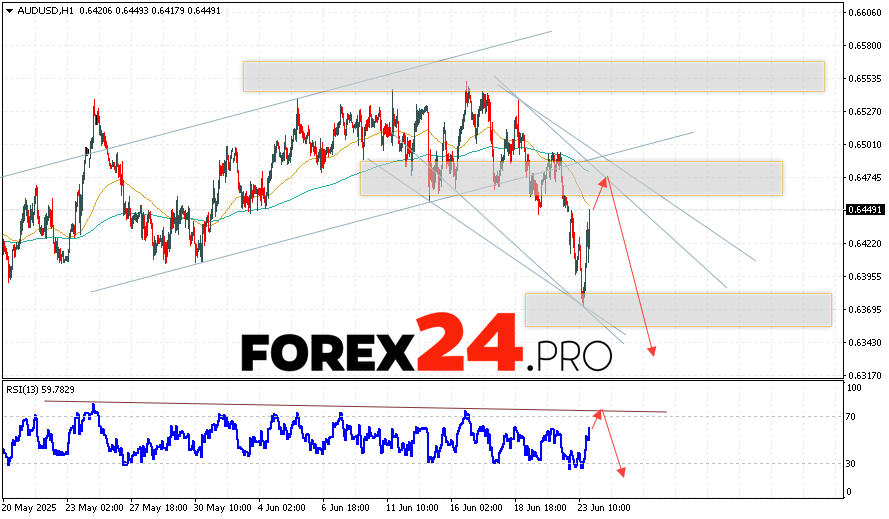The height and width of the screenshot is (519, 889).
Task: Click the 20 May 2025 date label
Action: coord(30,507)
